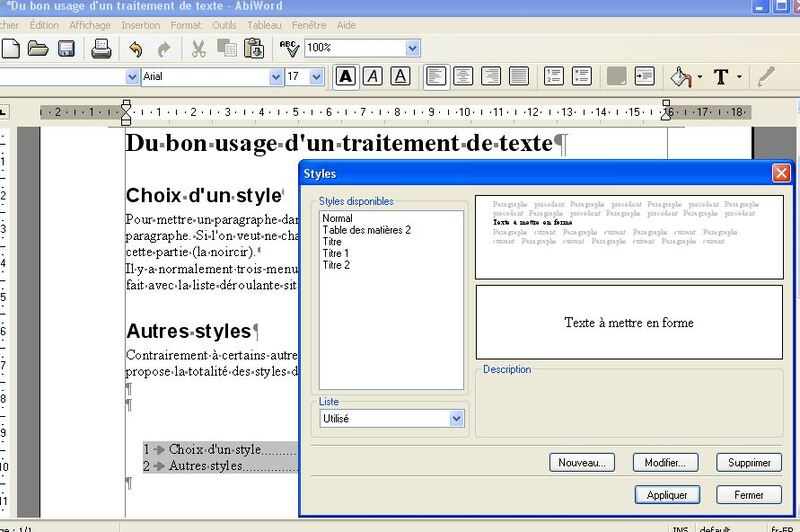Open the Tableau menu
The width and height of the screenshot is (800, 532).
[264, 25]
